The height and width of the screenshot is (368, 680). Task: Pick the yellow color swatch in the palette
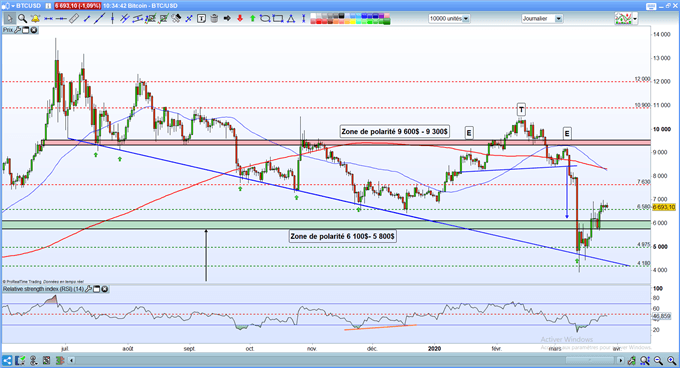pyautogui.click(x=352, y=22)
